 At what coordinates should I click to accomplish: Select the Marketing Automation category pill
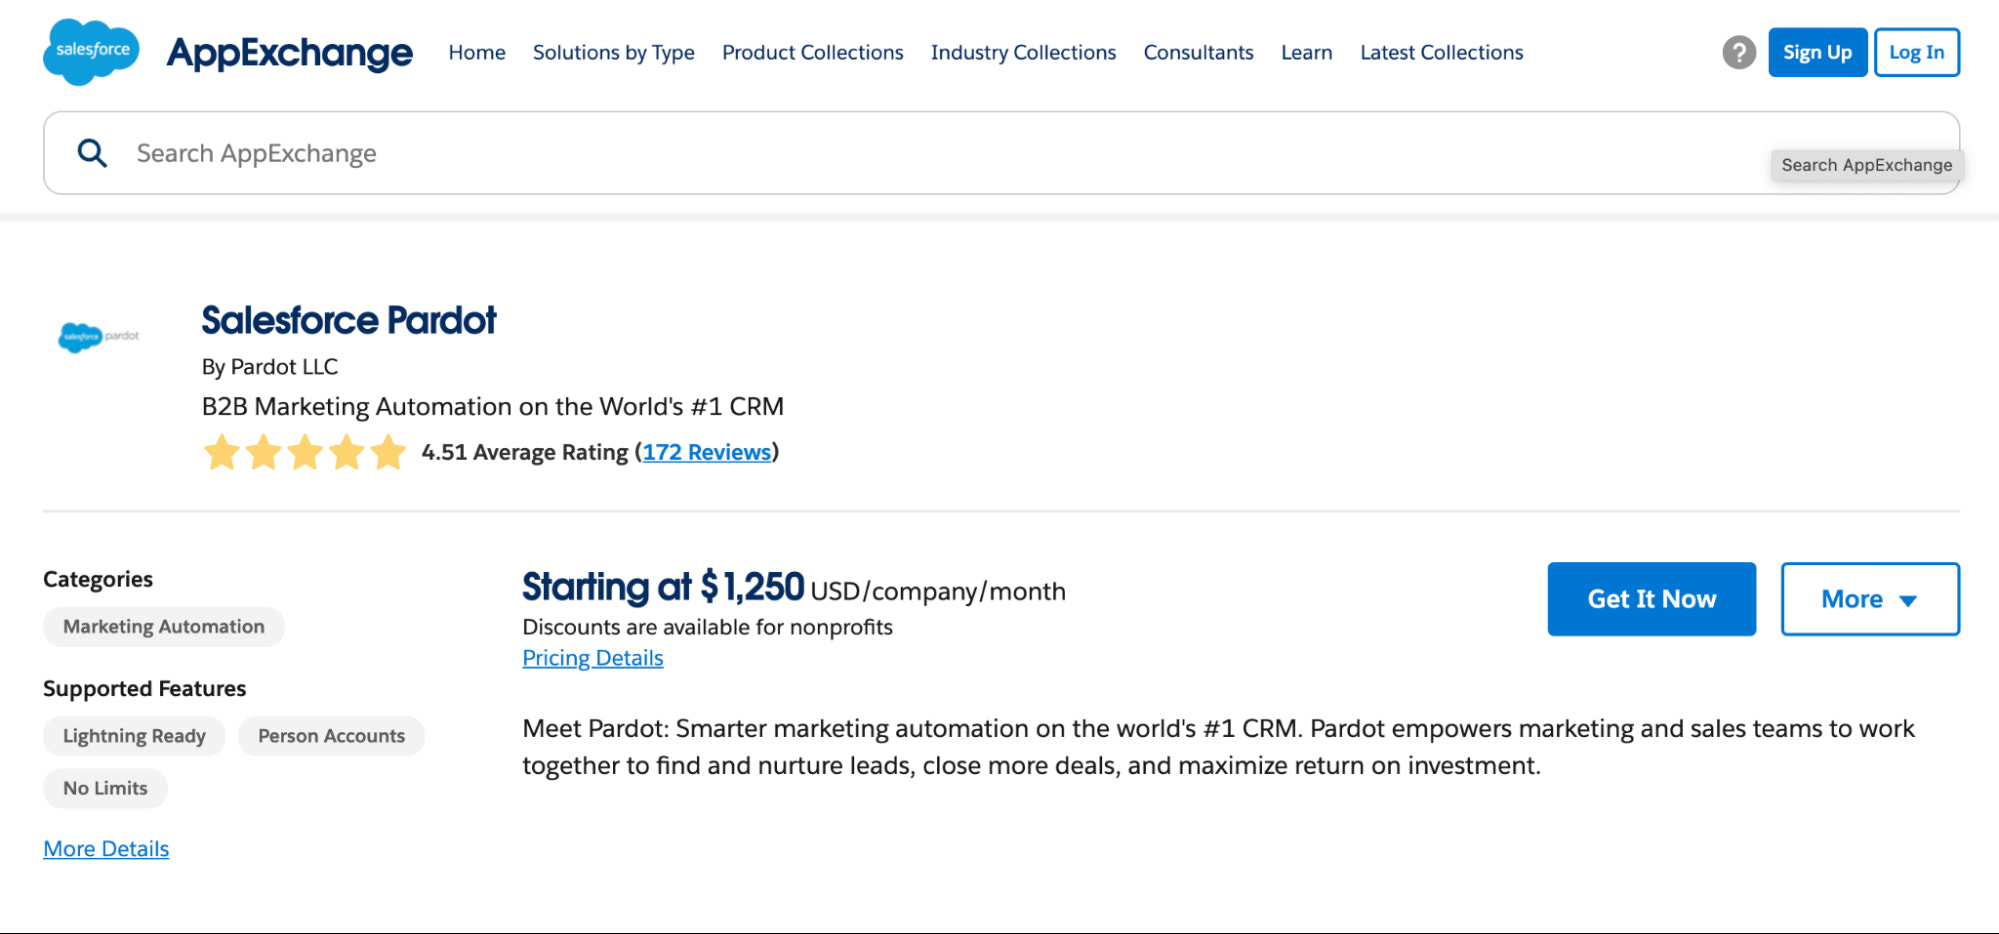click(x=163, y=626)
